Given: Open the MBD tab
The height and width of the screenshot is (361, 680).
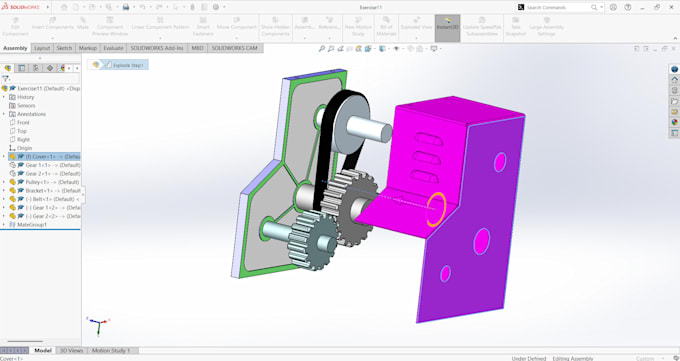Looking at the screenshot, I should coord(197,48).
